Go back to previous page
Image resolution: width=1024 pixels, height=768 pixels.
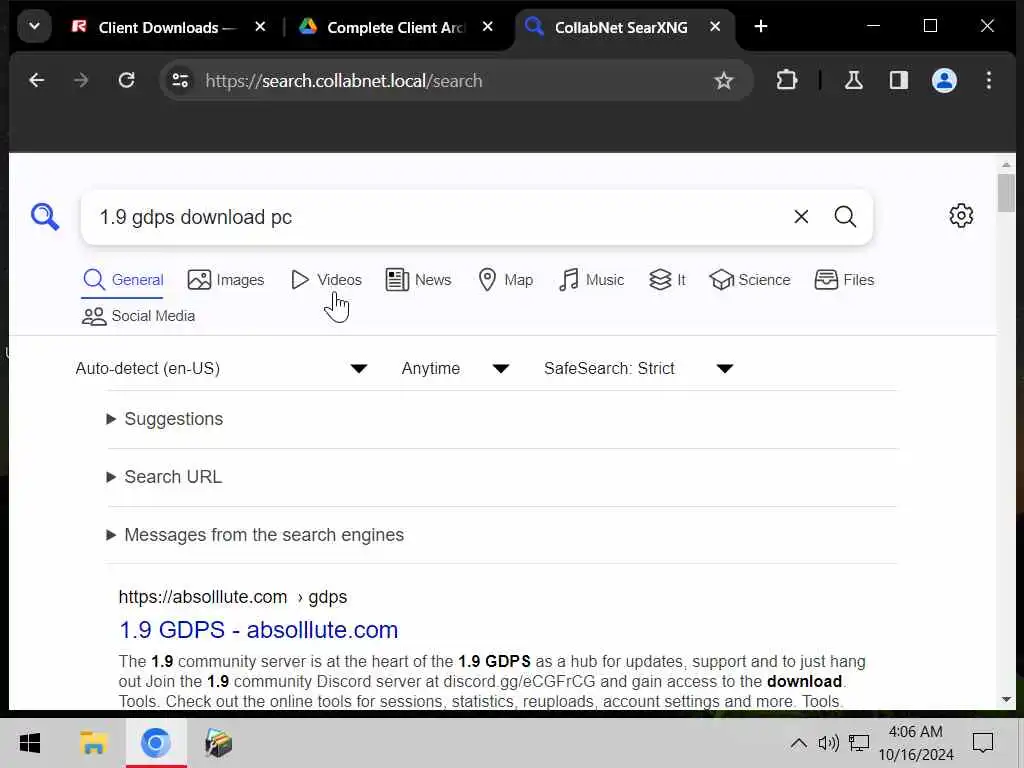(37, 80)
